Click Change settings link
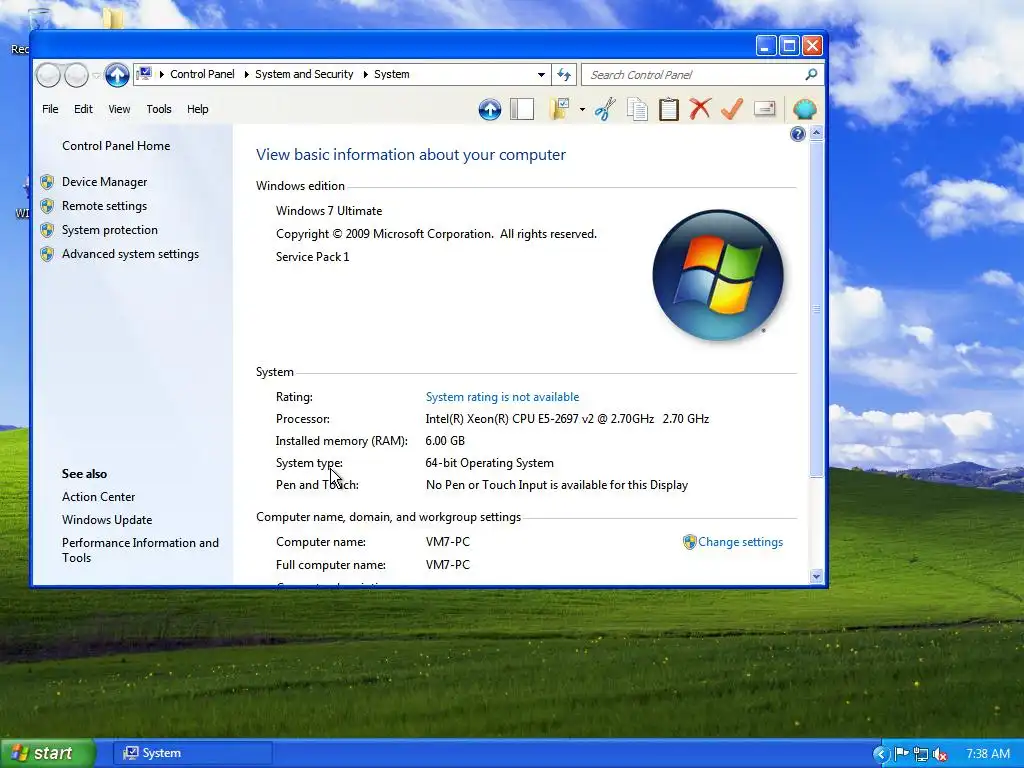1024x768 pixels. [x=740, y=542]
